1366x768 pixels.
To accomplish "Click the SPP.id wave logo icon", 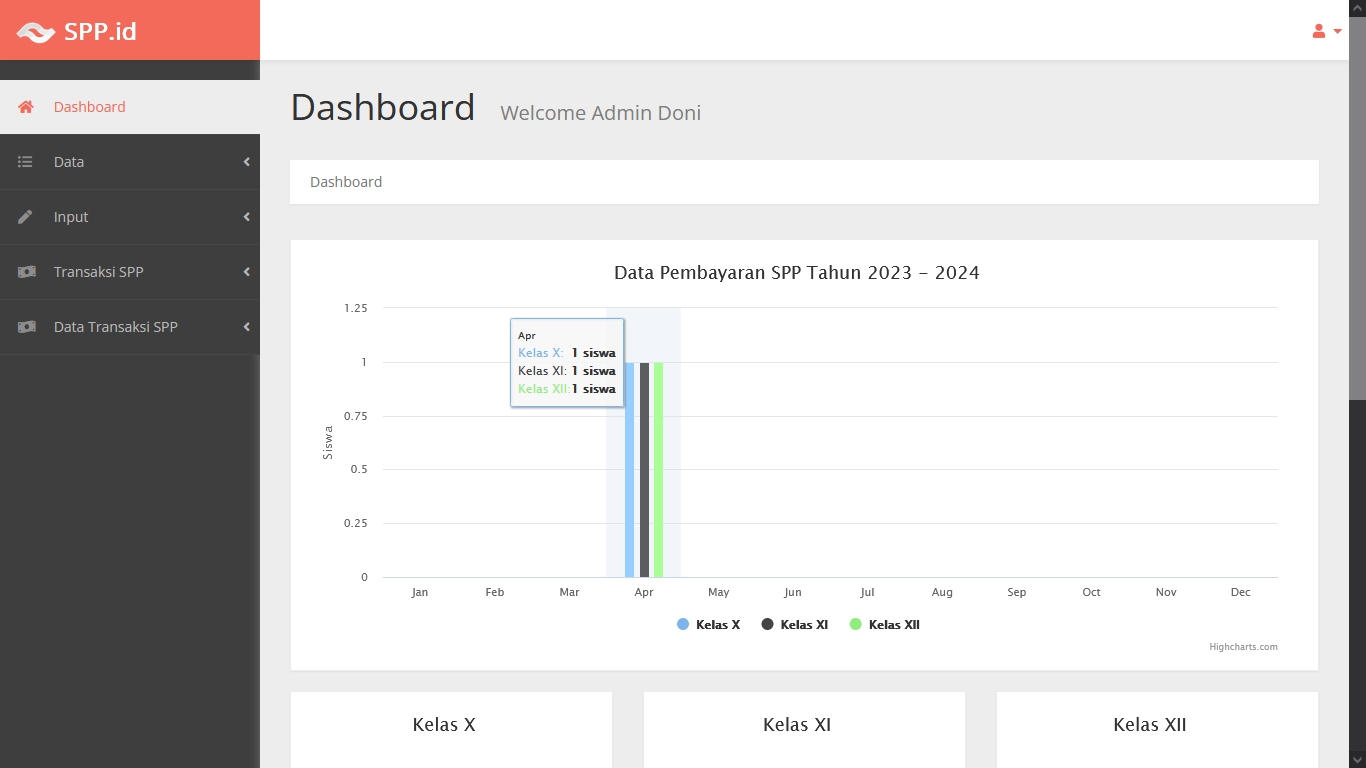I will pos(35,32).
